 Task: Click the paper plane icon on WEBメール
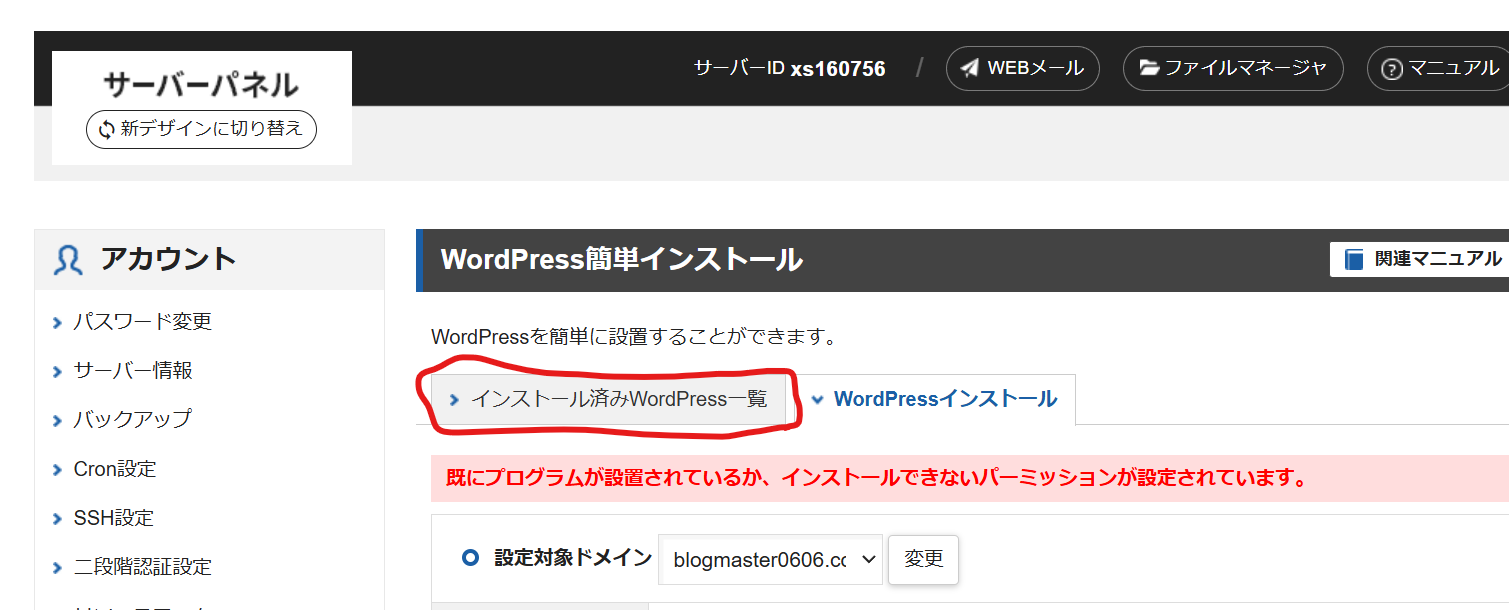[x=969, y=68]
